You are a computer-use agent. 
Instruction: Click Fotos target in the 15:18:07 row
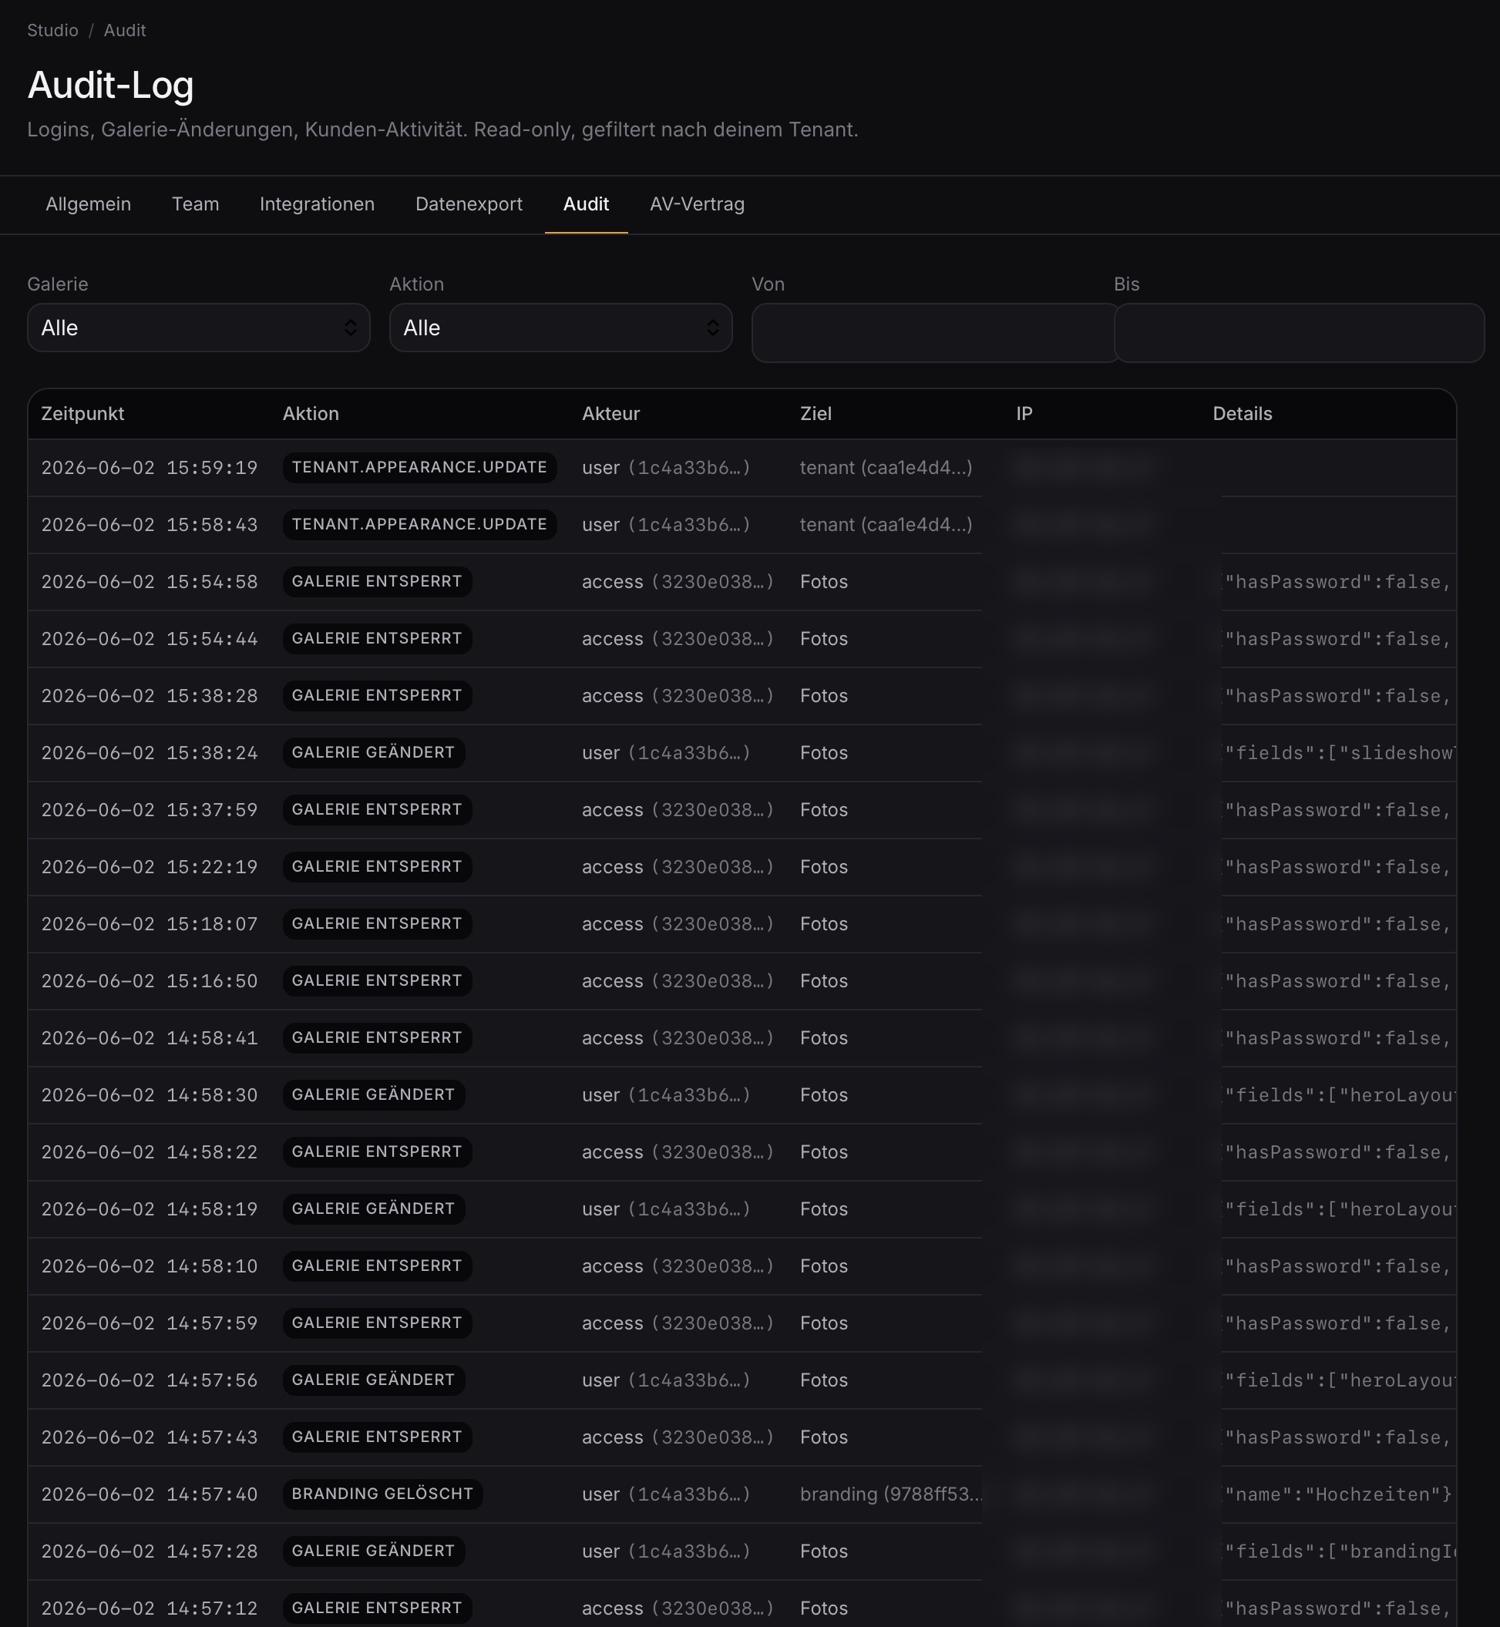pos(824,924)
